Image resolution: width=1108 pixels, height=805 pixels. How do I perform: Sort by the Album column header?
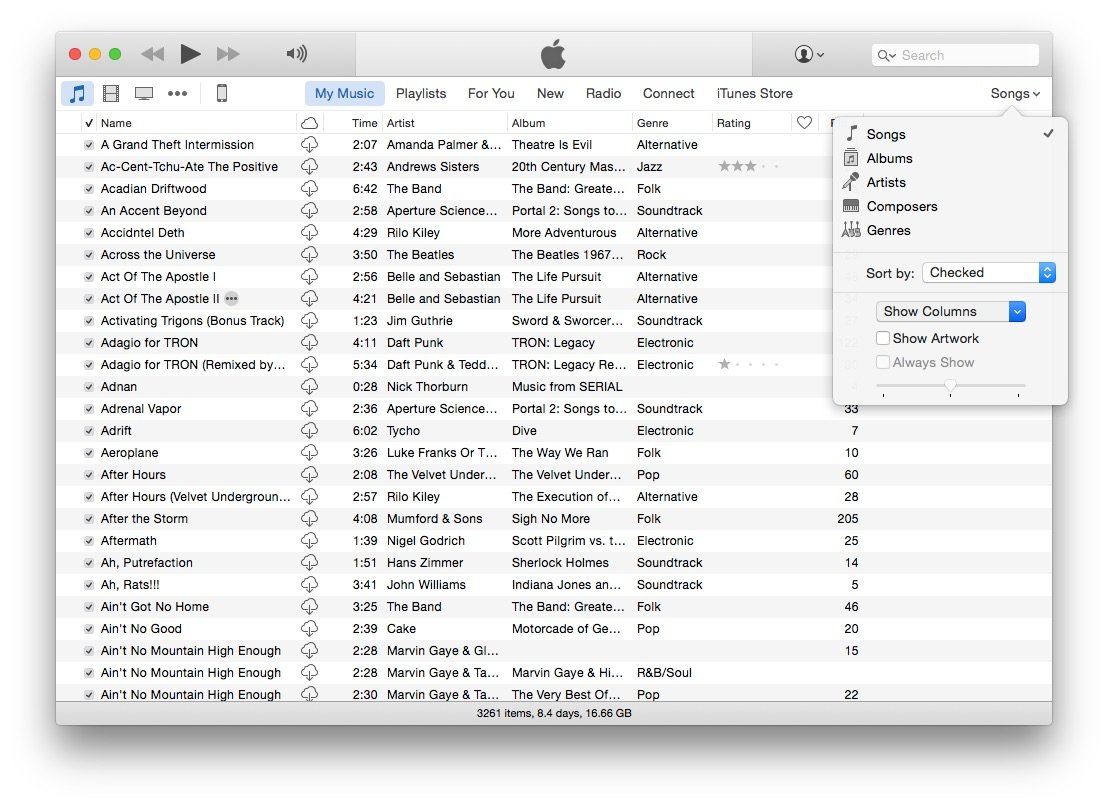tap(570, 123)
